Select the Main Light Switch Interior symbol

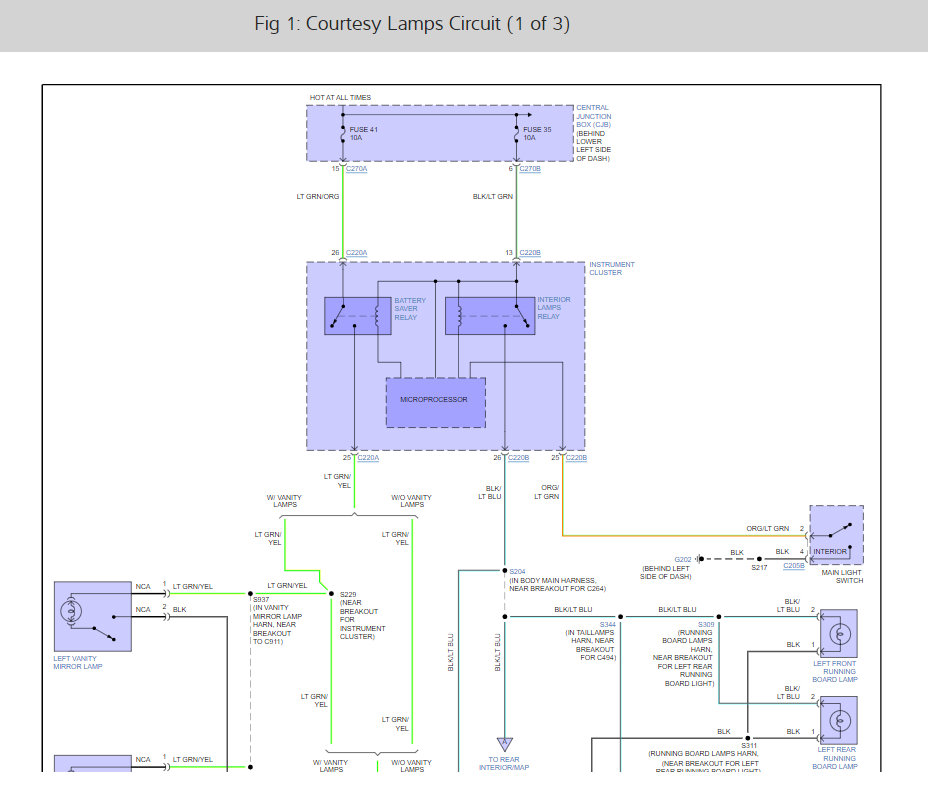click(836, 535)
